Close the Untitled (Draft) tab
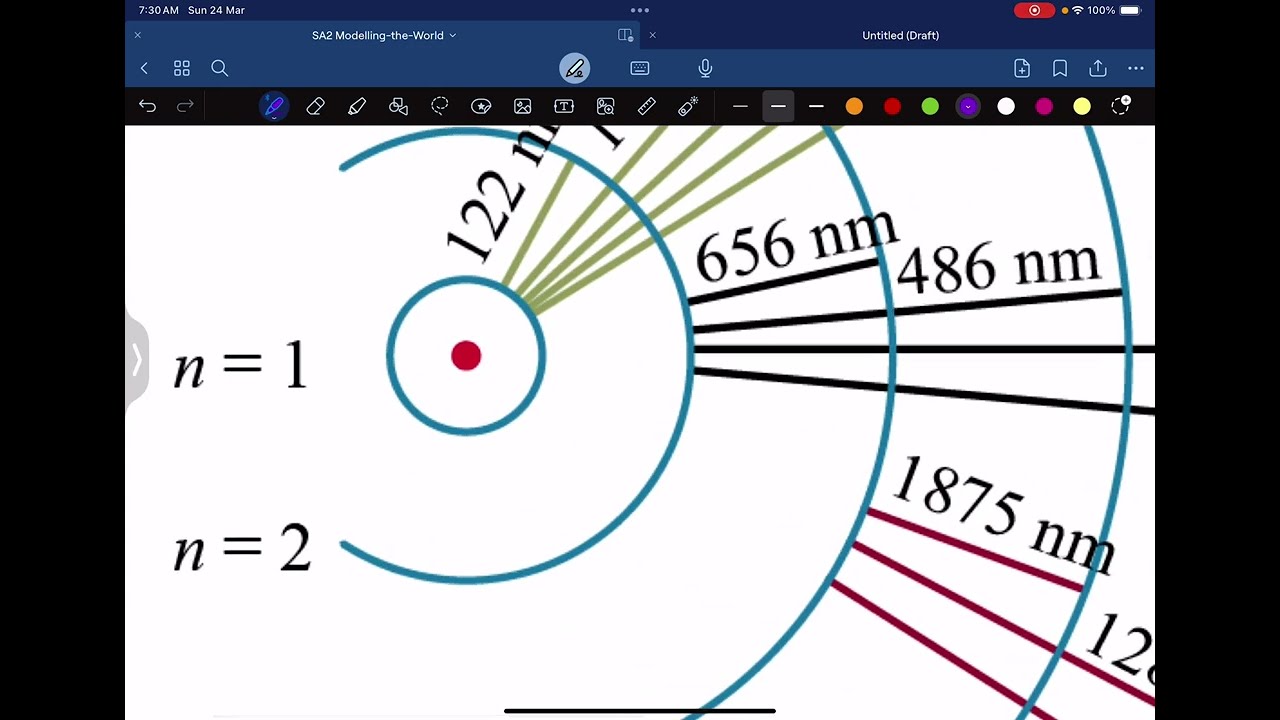 tap(652, 35)
